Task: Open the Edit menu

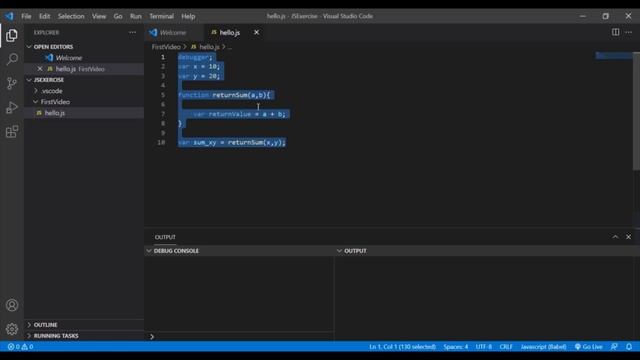Action: coord(44,16)
